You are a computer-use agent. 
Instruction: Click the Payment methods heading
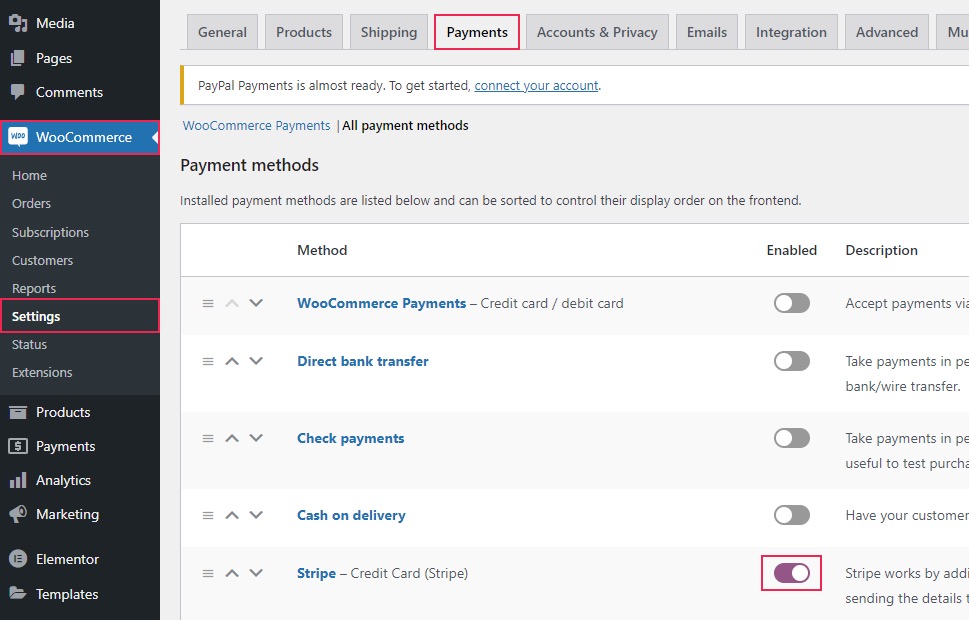coord(250,165)
